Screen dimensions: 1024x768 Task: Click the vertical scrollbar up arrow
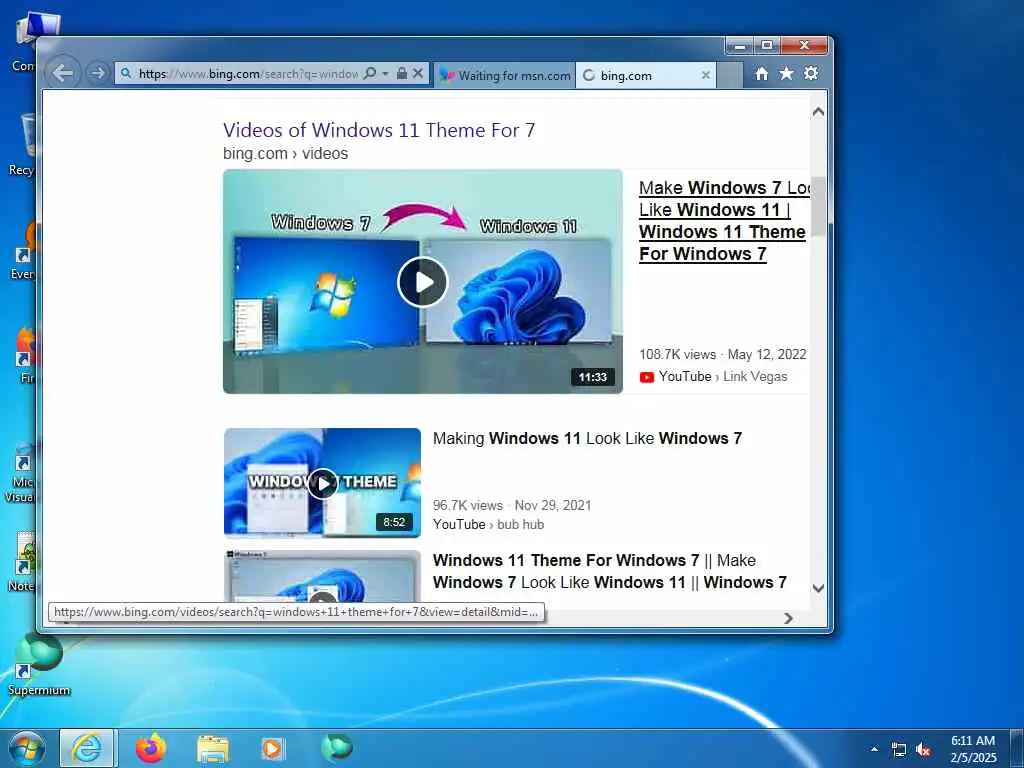click(818, 112)
